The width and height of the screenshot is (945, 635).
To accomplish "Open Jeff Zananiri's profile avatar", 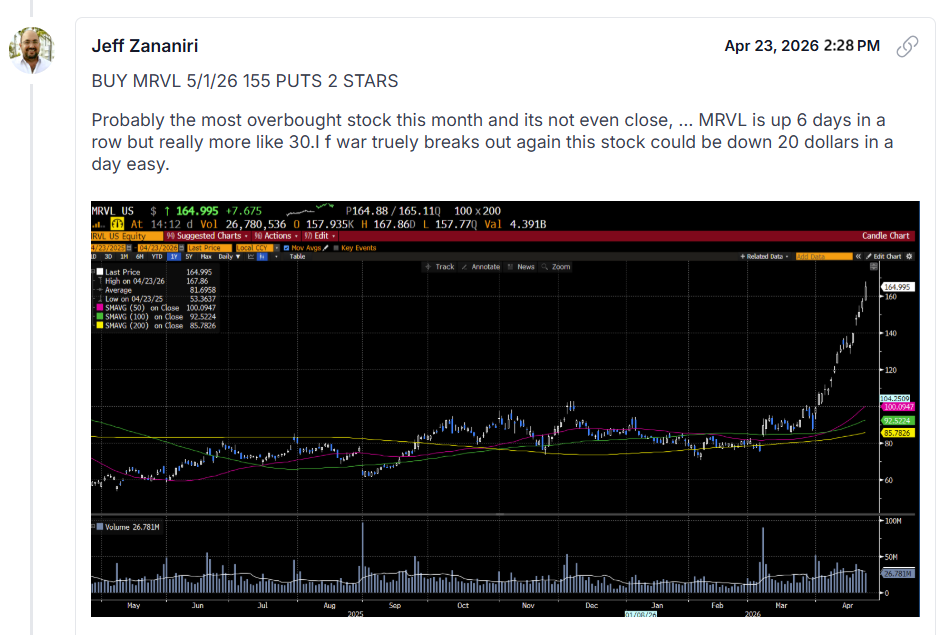I will [x=31, y=50].
